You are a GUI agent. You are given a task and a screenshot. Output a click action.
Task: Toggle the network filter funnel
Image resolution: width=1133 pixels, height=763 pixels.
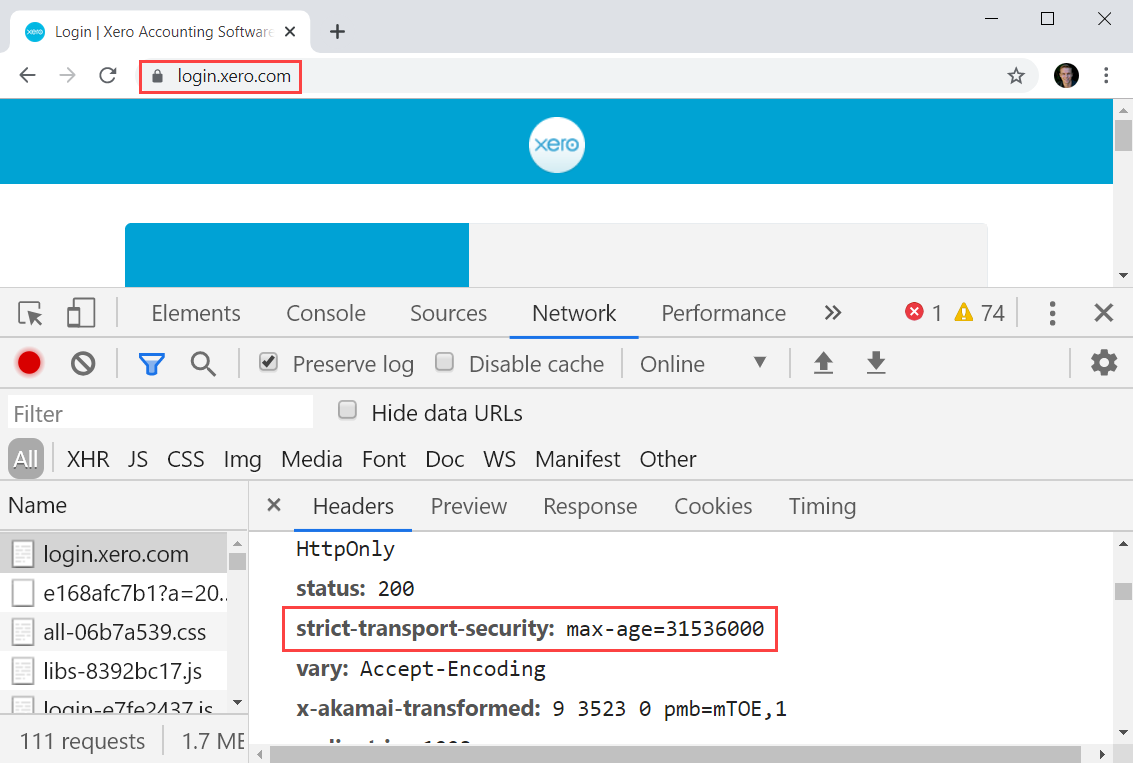[x=152, y=363]
